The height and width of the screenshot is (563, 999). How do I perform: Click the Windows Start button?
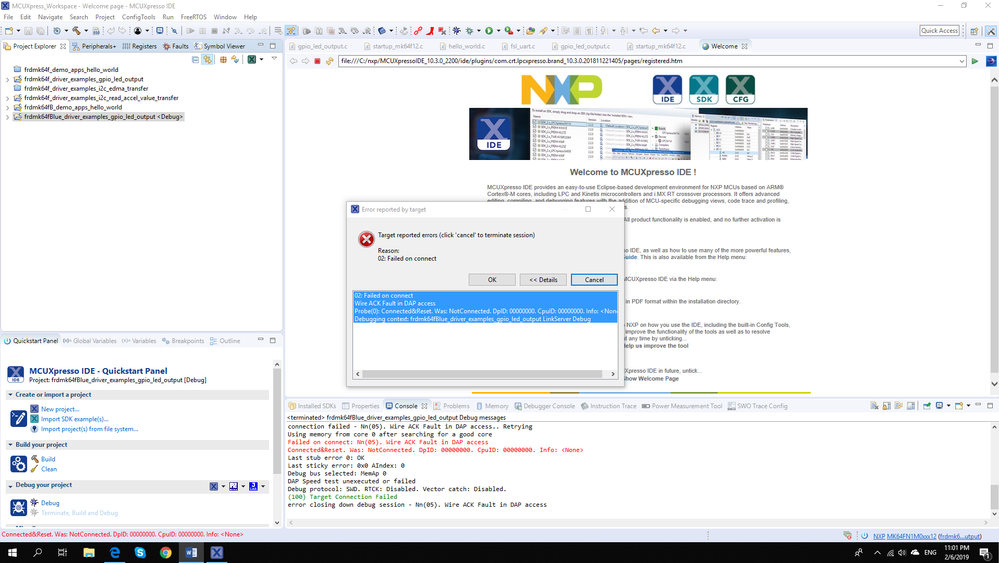(11, 552)
